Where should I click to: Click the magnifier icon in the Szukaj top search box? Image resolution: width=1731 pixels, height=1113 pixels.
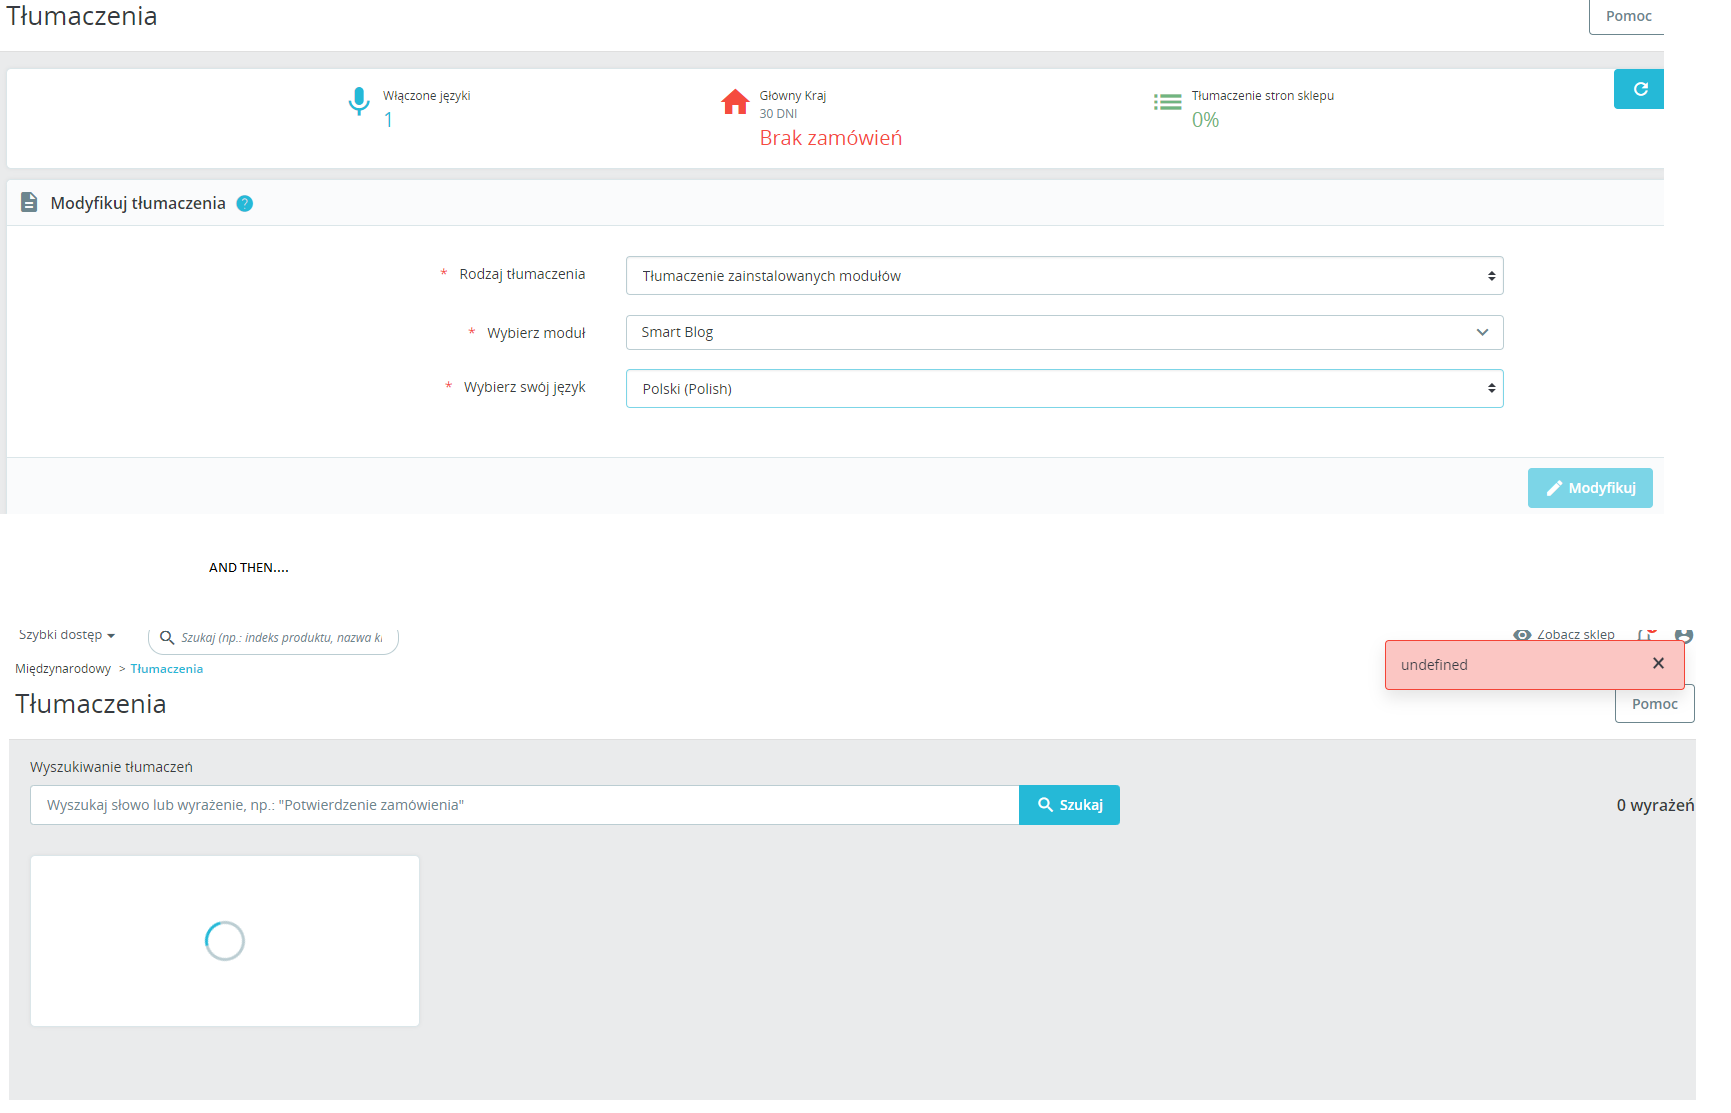click(x=167, y=637)
